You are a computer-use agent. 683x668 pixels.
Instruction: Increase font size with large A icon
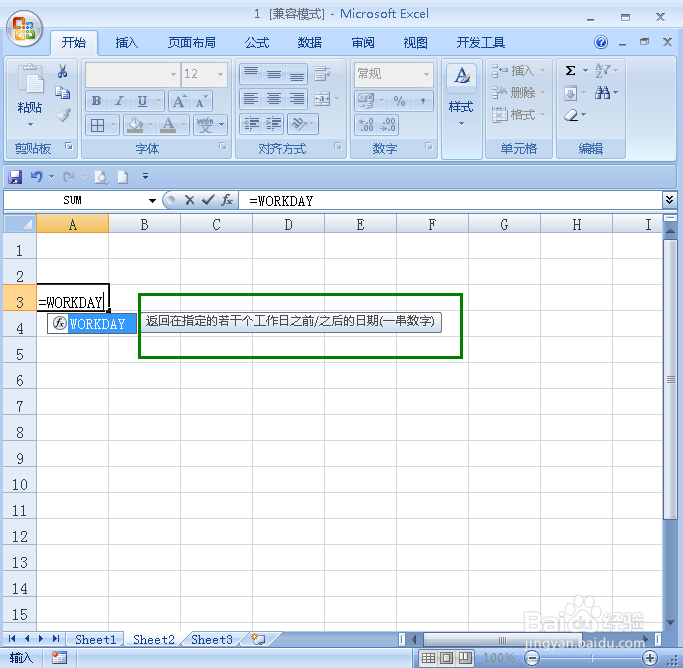point(179,101)
